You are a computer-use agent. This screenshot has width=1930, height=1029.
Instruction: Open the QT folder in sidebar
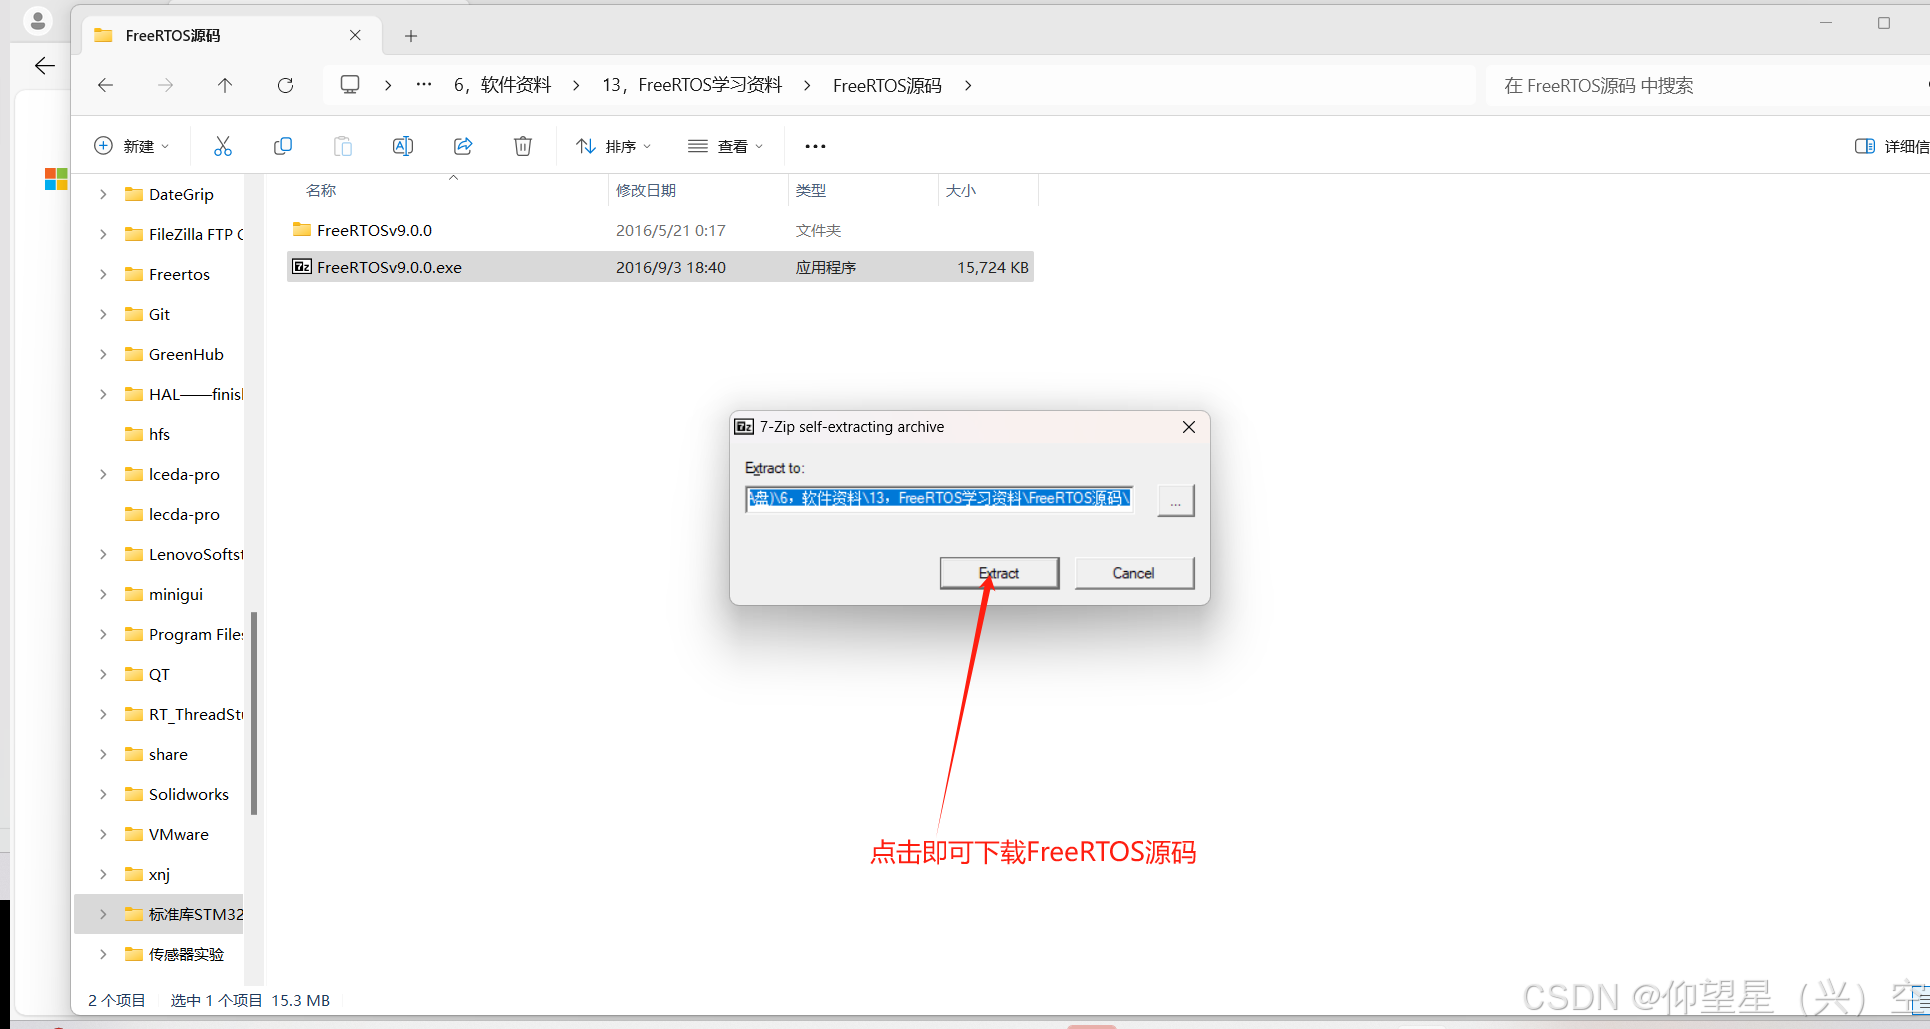click(x=159, y=674)
